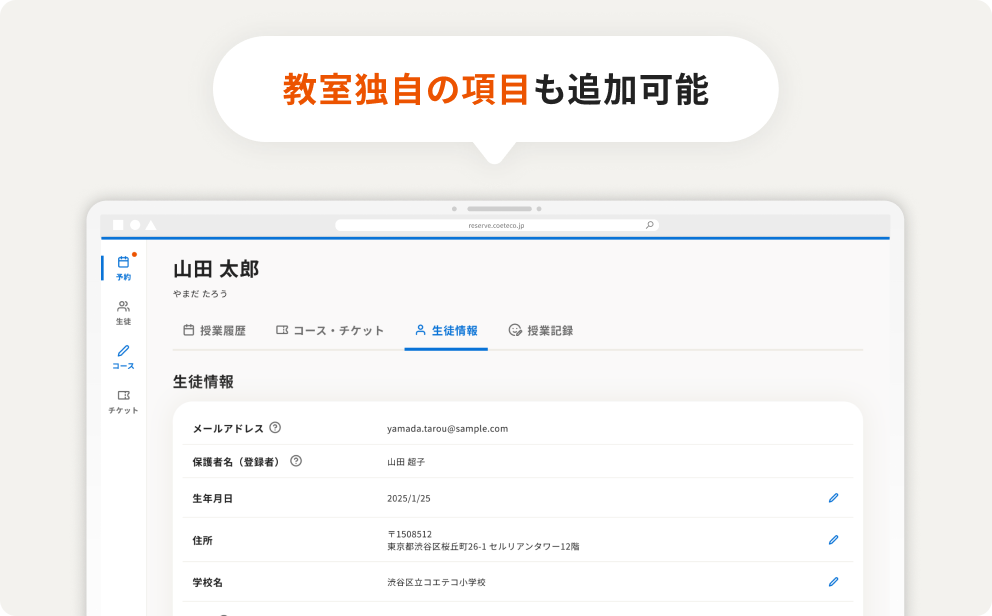Show help for メールアドレス question icon
The height and width of the screenshot is (616, 992).
click(x=275, y=428)
